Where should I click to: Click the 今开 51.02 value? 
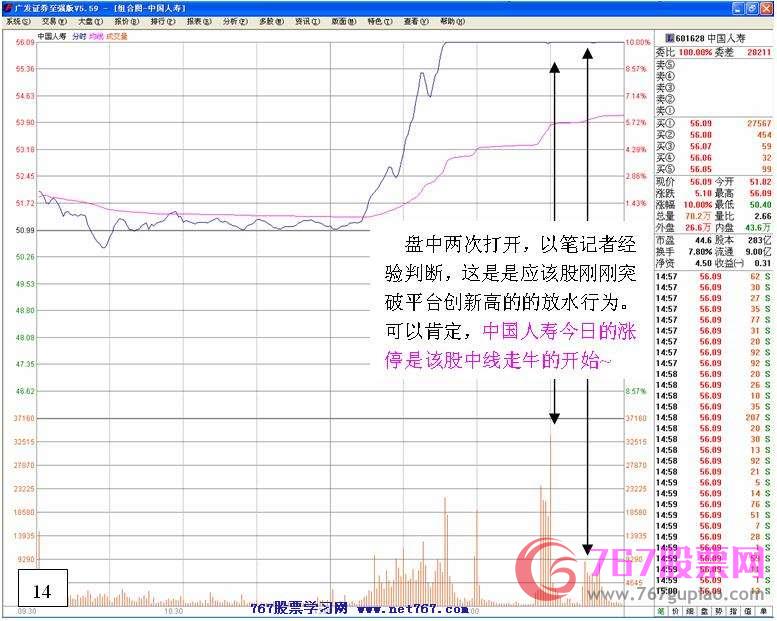pyautogui.click(x=760, y=182)
